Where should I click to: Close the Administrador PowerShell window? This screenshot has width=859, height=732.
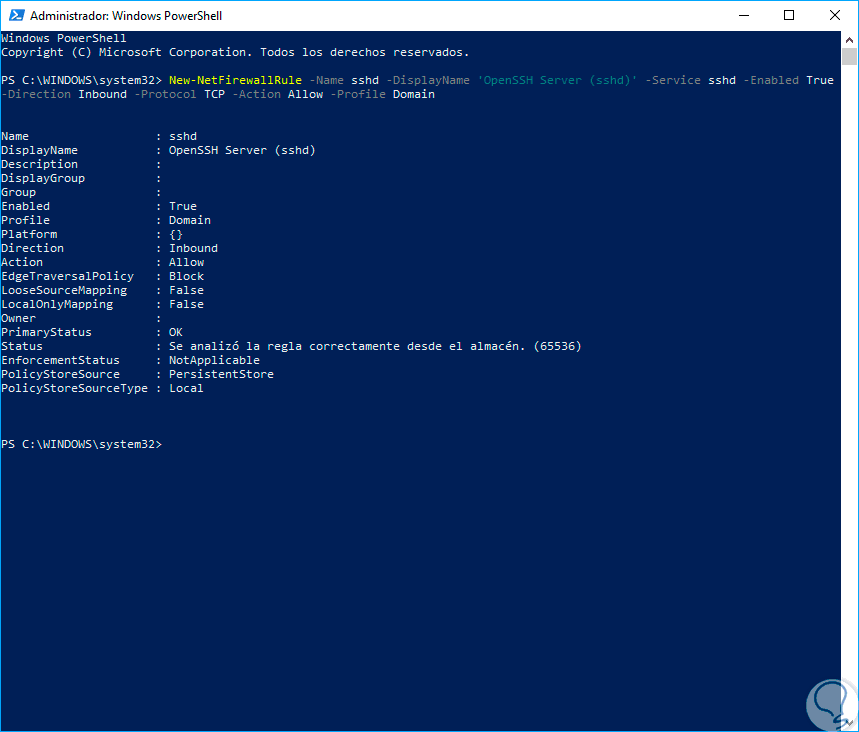[x=835, y=16]
